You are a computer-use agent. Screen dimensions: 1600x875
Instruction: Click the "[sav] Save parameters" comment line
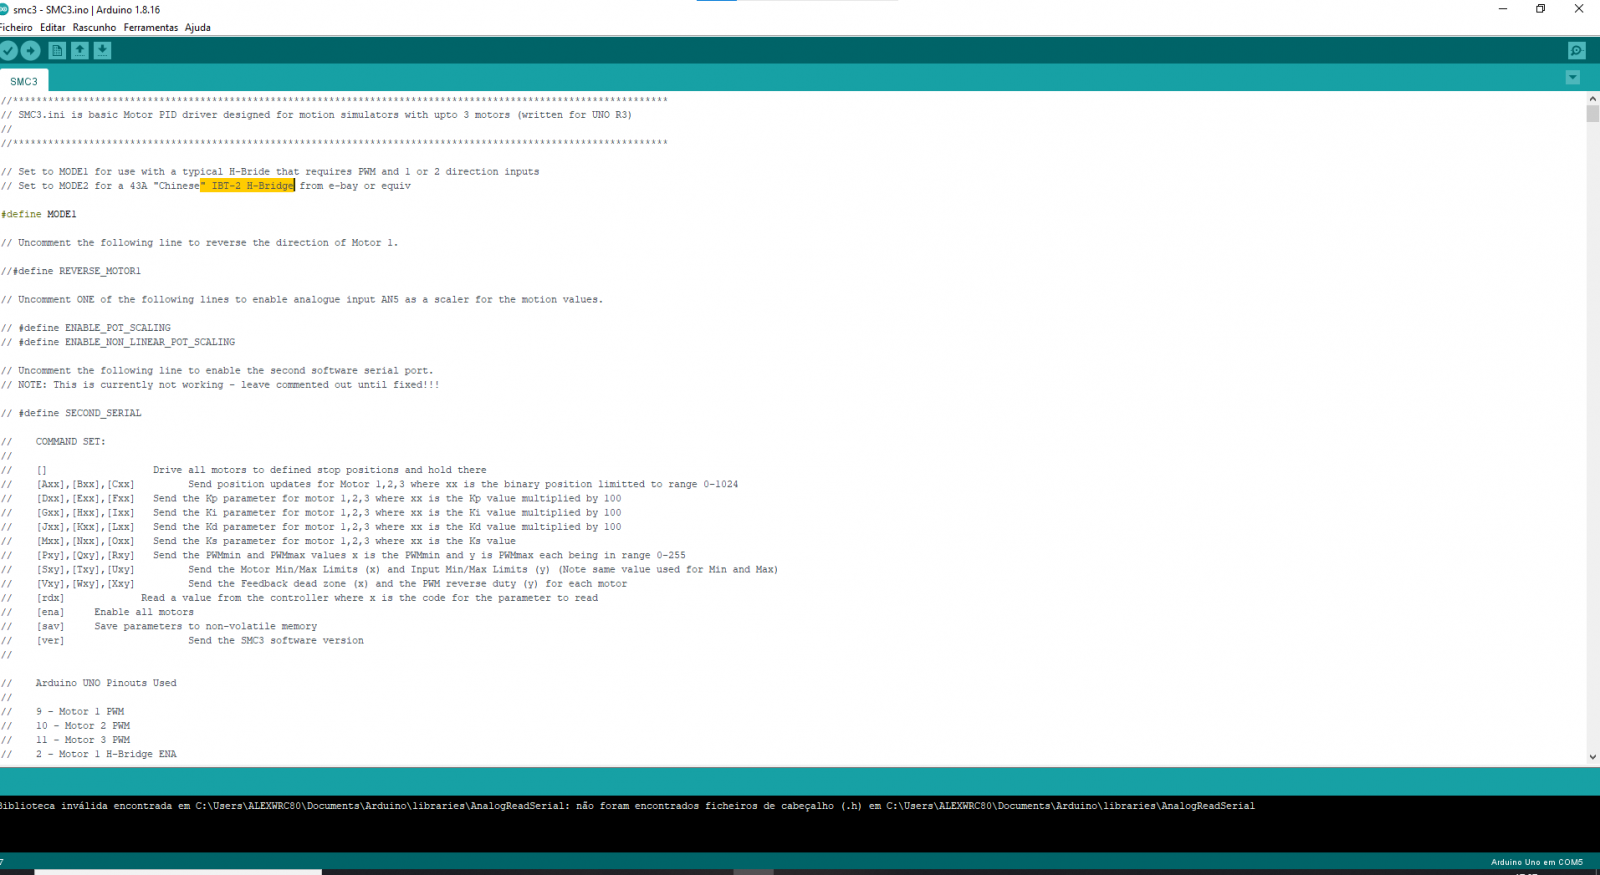(159, 626)
